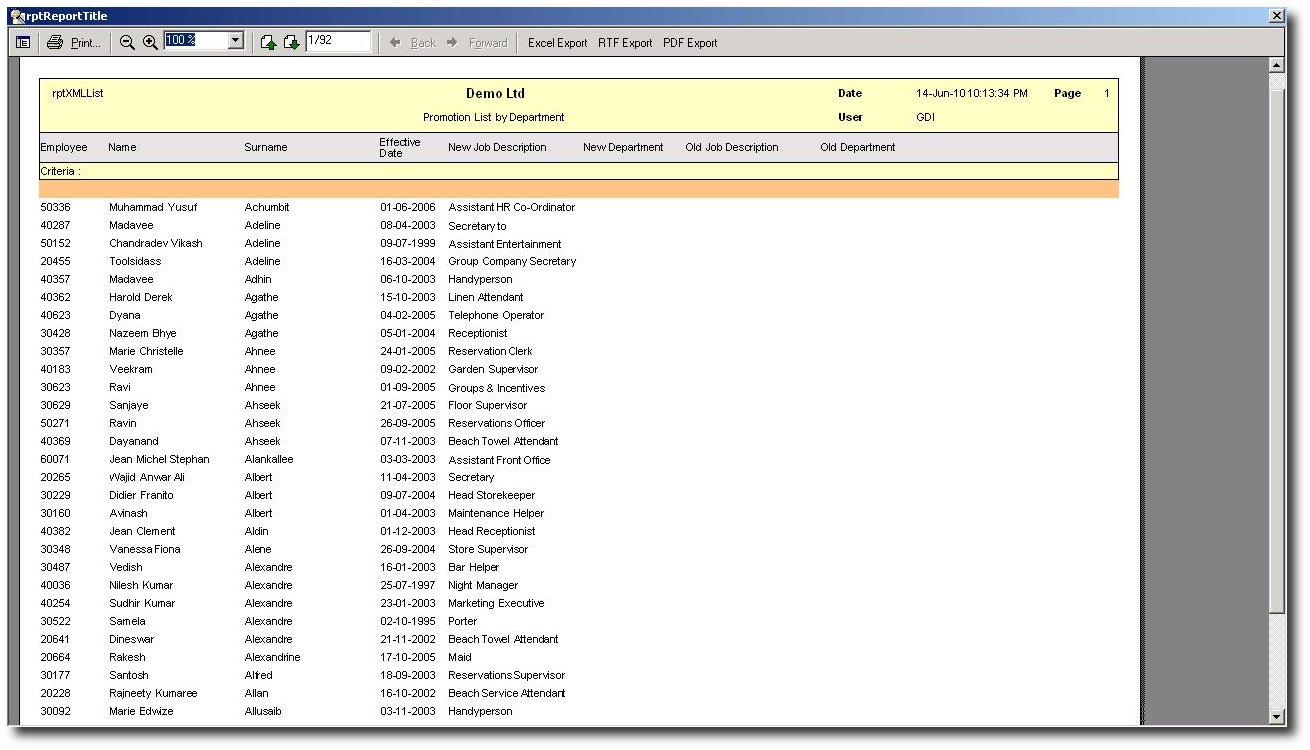
Task: Click the Forward navigation arrow
Action: click(477, 43)
